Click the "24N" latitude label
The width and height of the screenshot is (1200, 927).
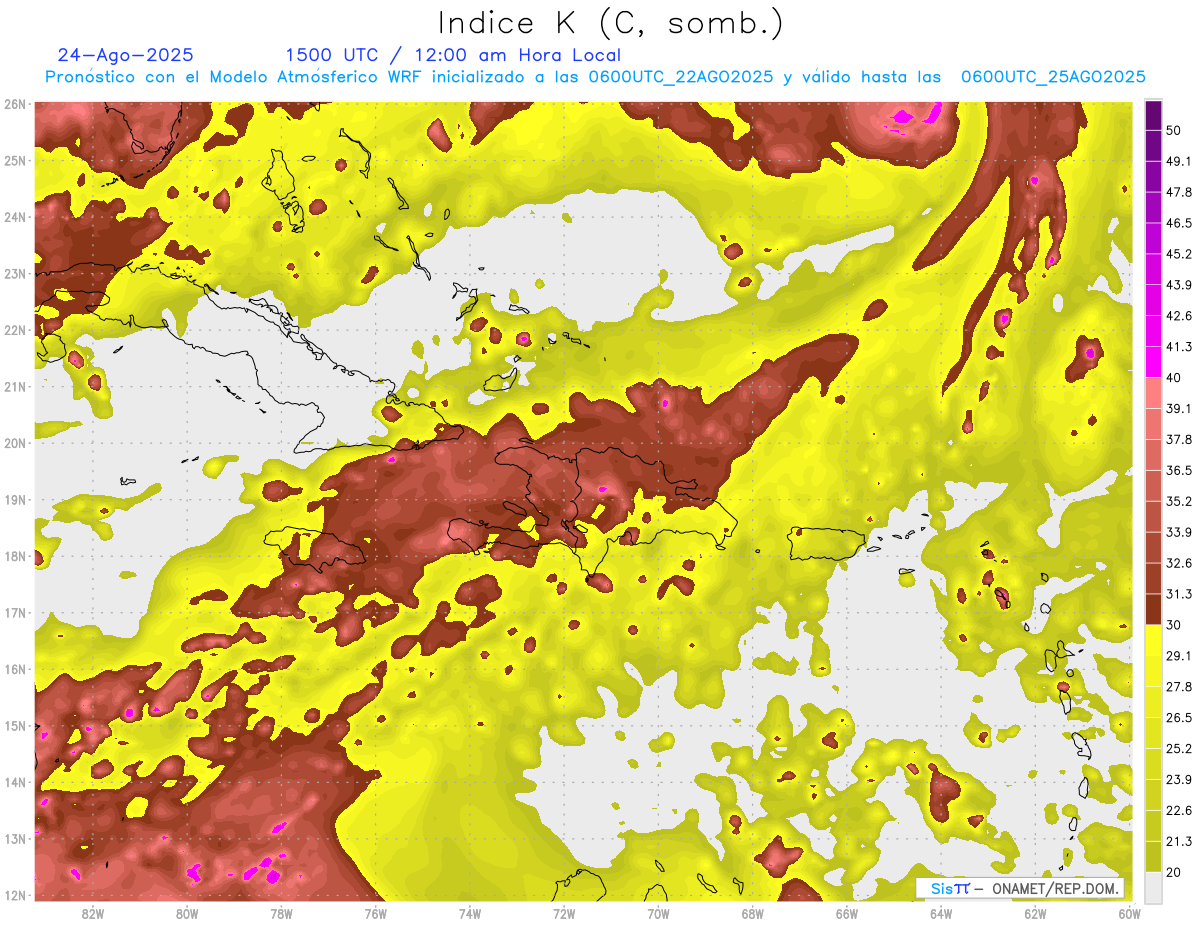click(14, 217)
